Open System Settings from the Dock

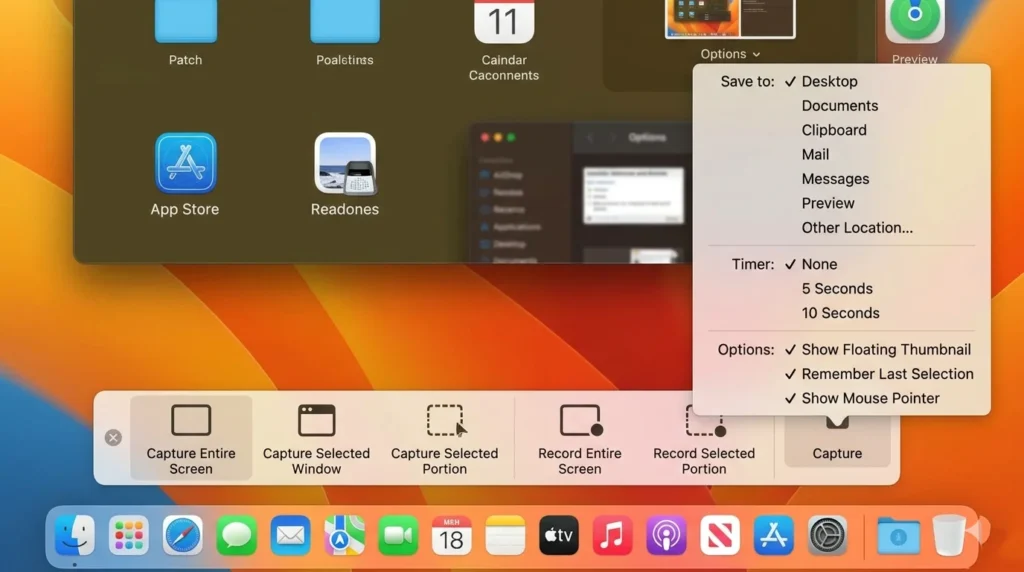[x=827, y=535]
